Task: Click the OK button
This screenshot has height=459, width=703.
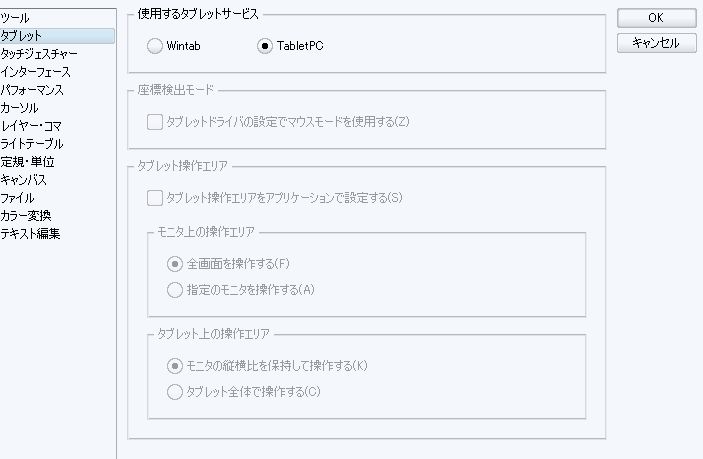Action: click(x=656, y=19)
